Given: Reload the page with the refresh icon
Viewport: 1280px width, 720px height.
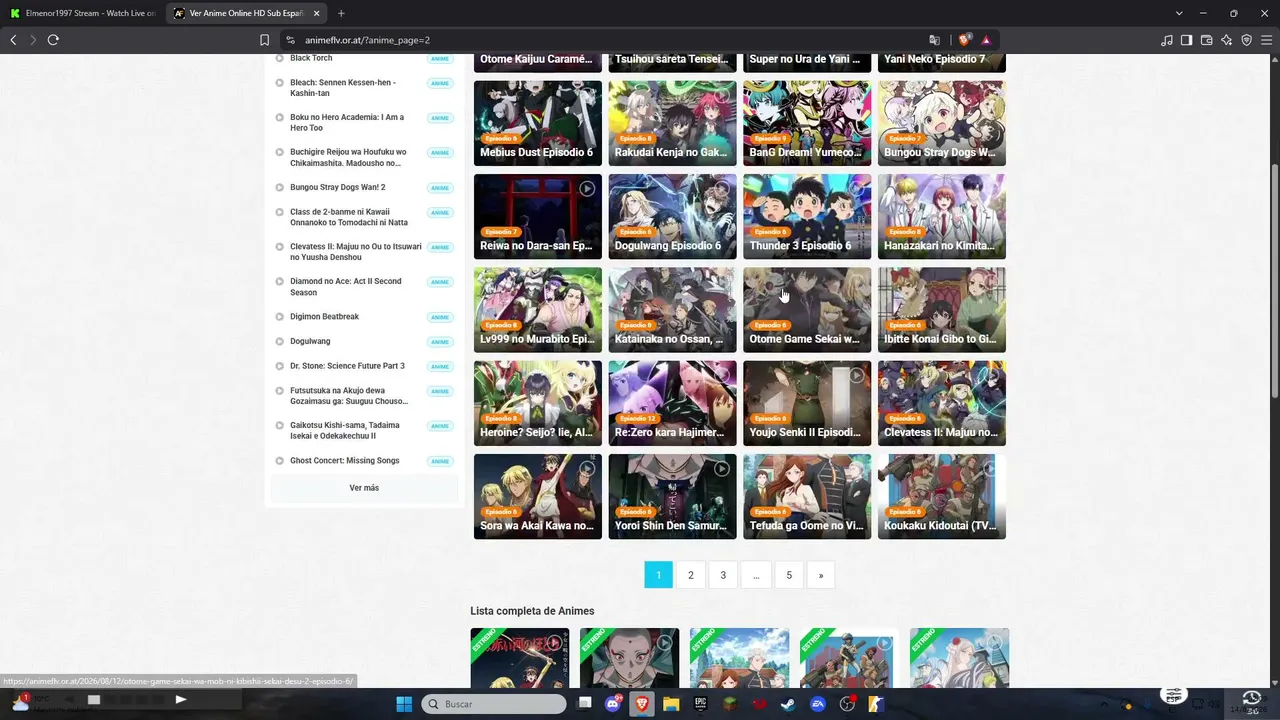Looking at the screenshot, I should (53, 40).
